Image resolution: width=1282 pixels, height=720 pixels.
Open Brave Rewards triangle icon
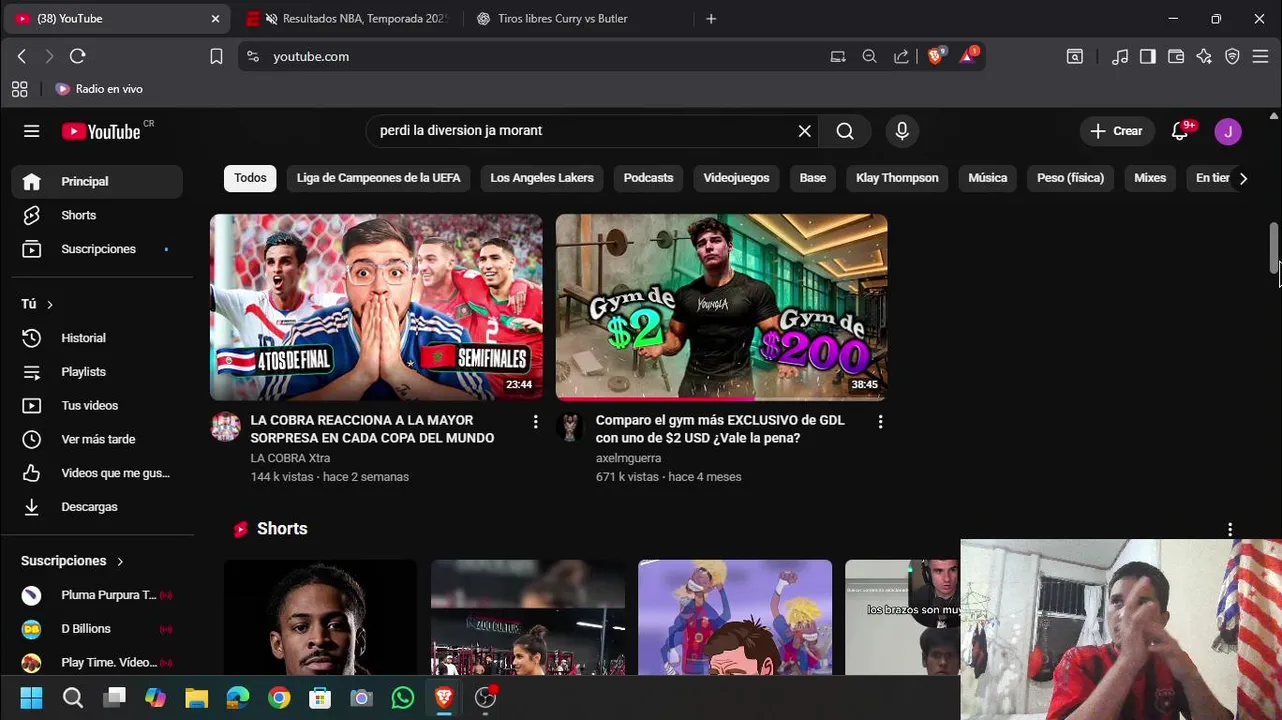[968, 56]
